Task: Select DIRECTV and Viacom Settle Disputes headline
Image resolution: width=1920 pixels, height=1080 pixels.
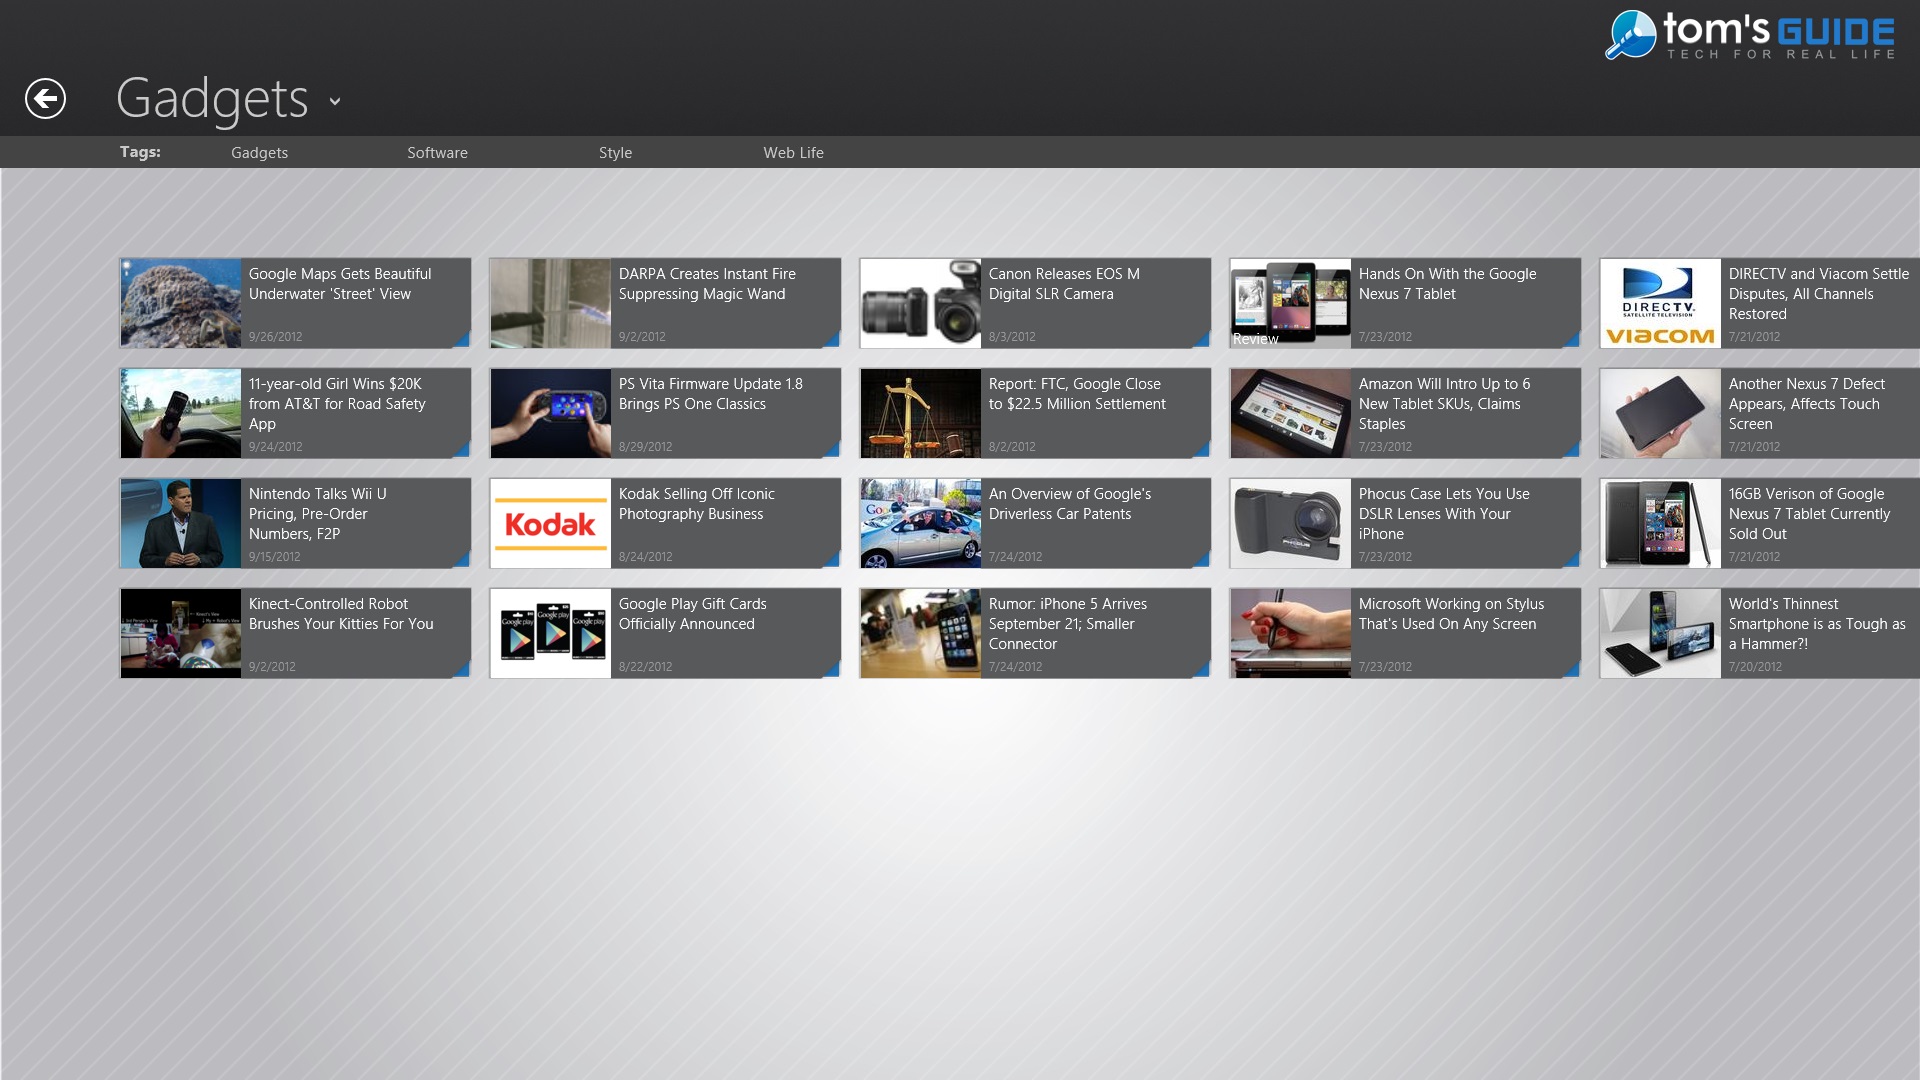Action: pos(1818,293)
